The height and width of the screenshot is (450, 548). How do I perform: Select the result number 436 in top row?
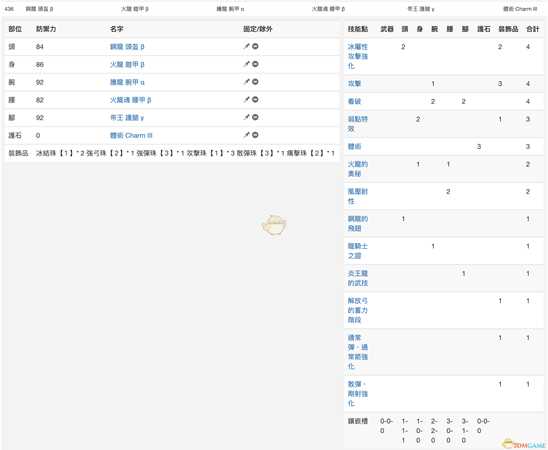tap(9, 9)
